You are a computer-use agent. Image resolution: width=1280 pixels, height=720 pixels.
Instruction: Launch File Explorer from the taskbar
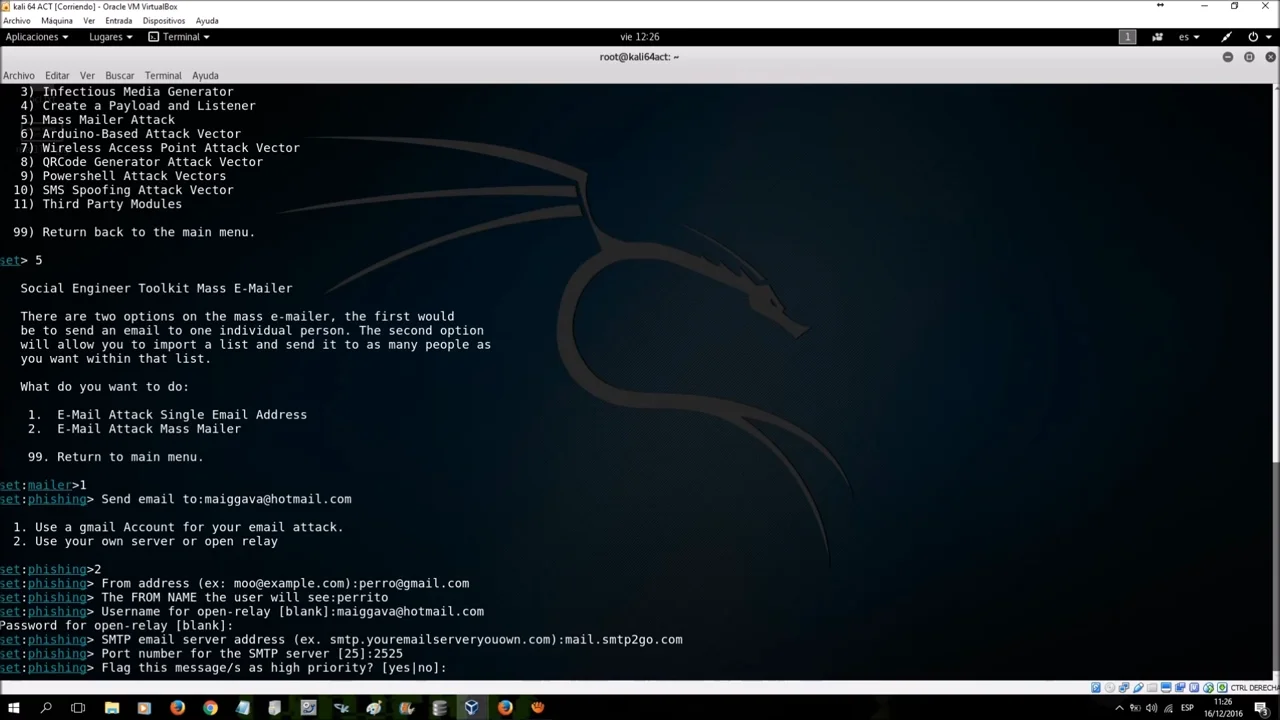112,708
